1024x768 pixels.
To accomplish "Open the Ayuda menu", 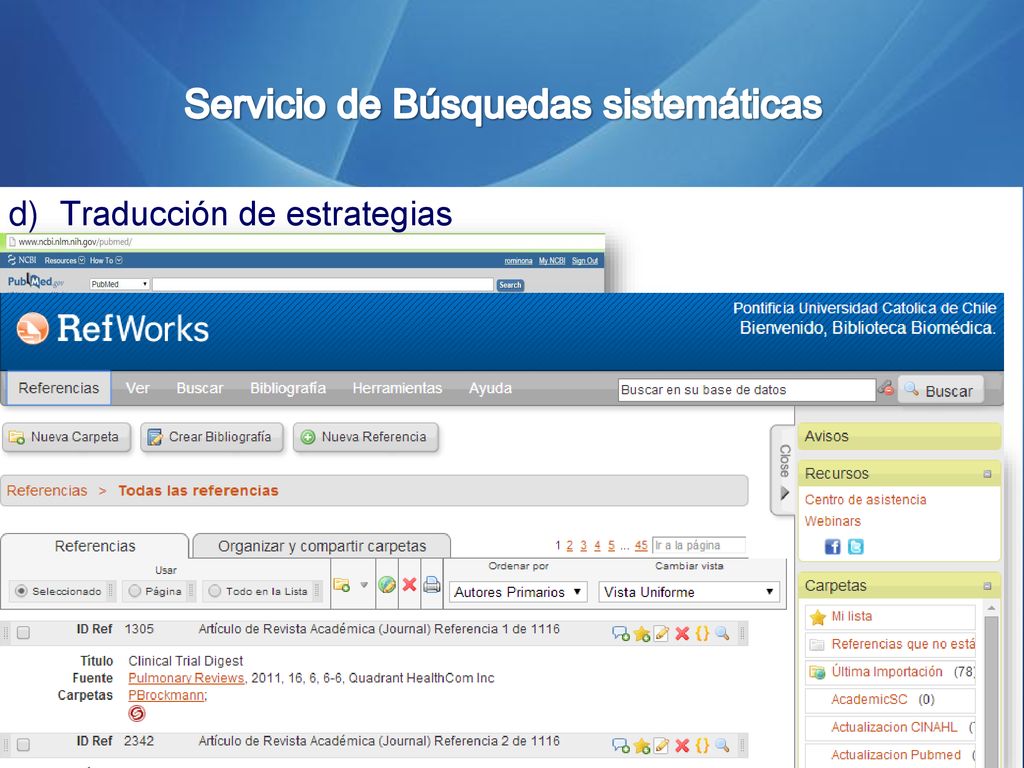I will click(490, 388).
